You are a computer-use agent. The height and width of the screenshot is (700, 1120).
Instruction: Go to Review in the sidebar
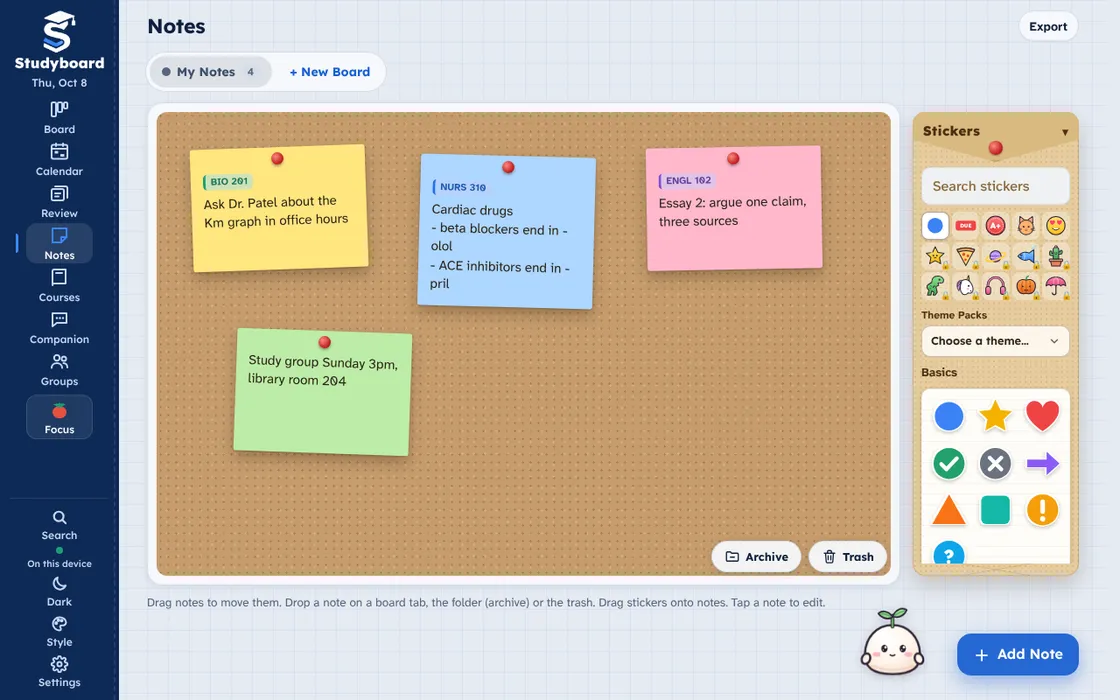pyautogui.click(x=59, y=202)
